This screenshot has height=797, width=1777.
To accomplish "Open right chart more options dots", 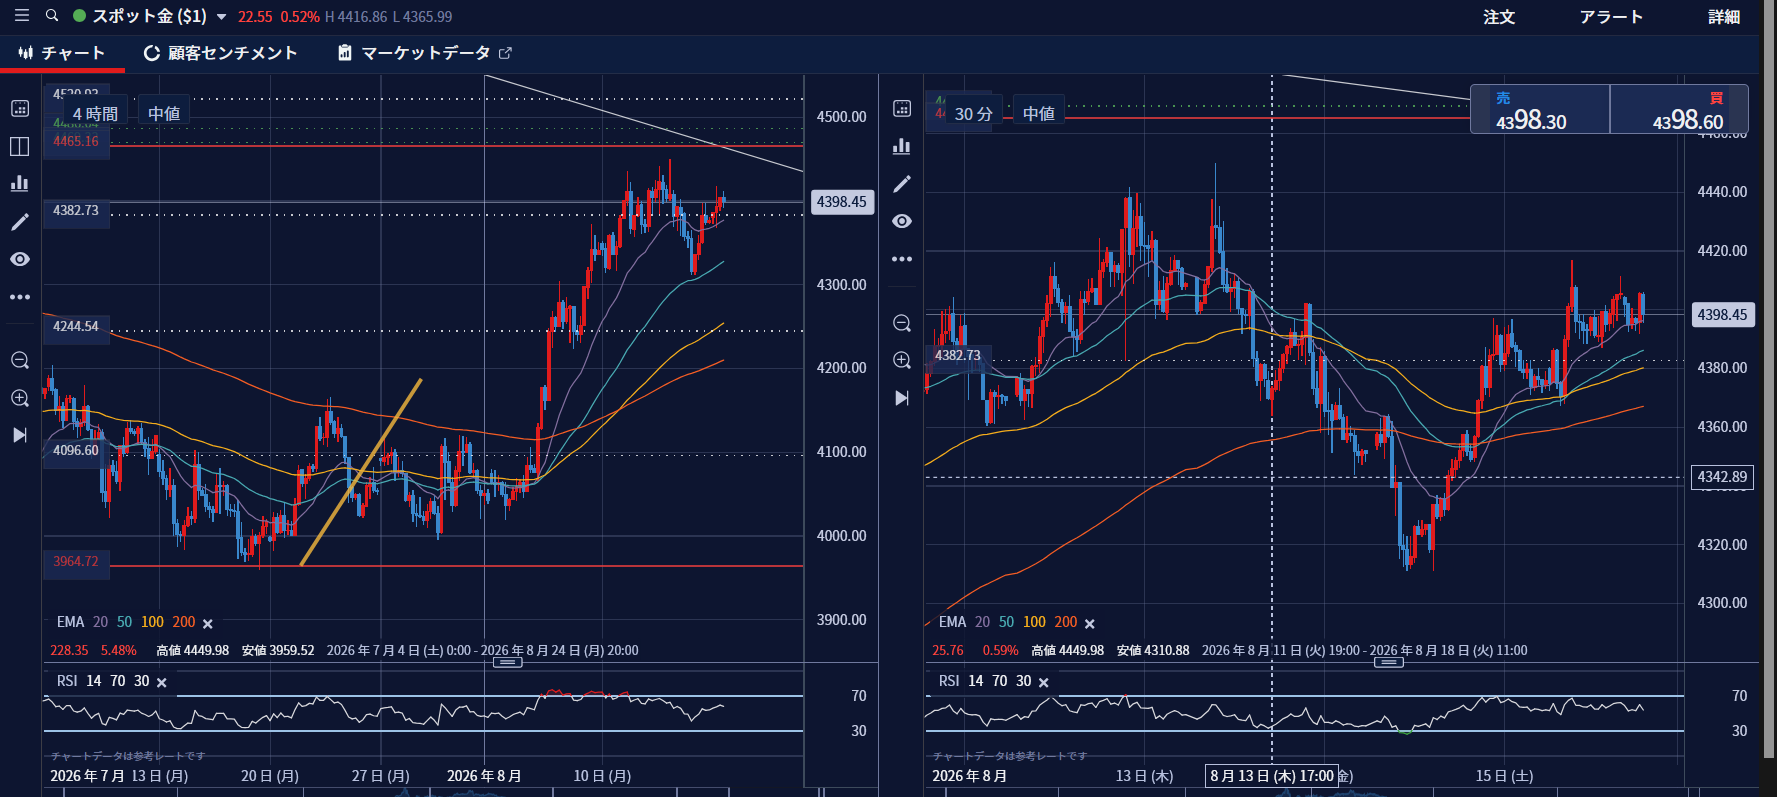I will click(902, 259).
